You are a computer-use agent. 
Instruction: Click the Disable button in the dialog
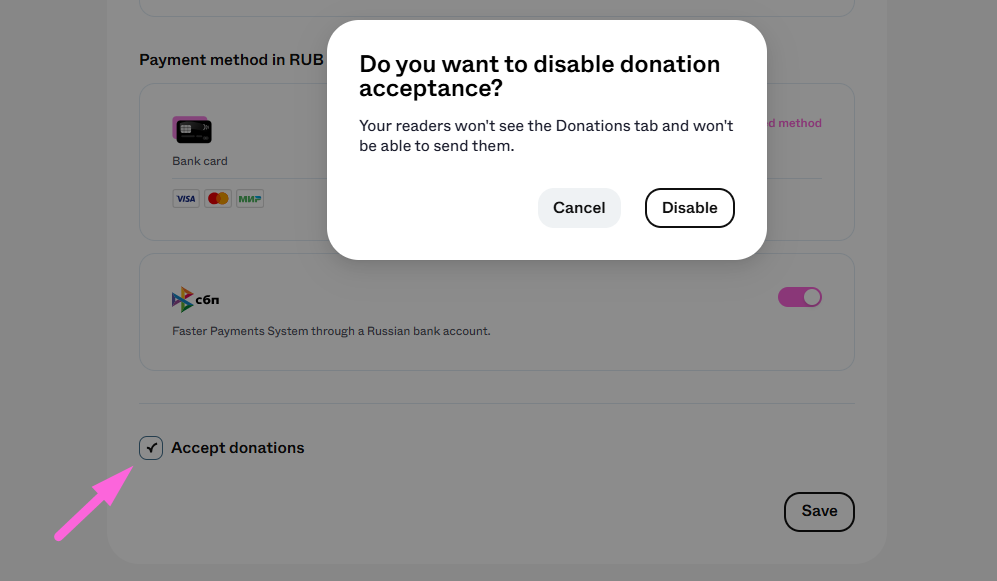click(x=689, y=208)
